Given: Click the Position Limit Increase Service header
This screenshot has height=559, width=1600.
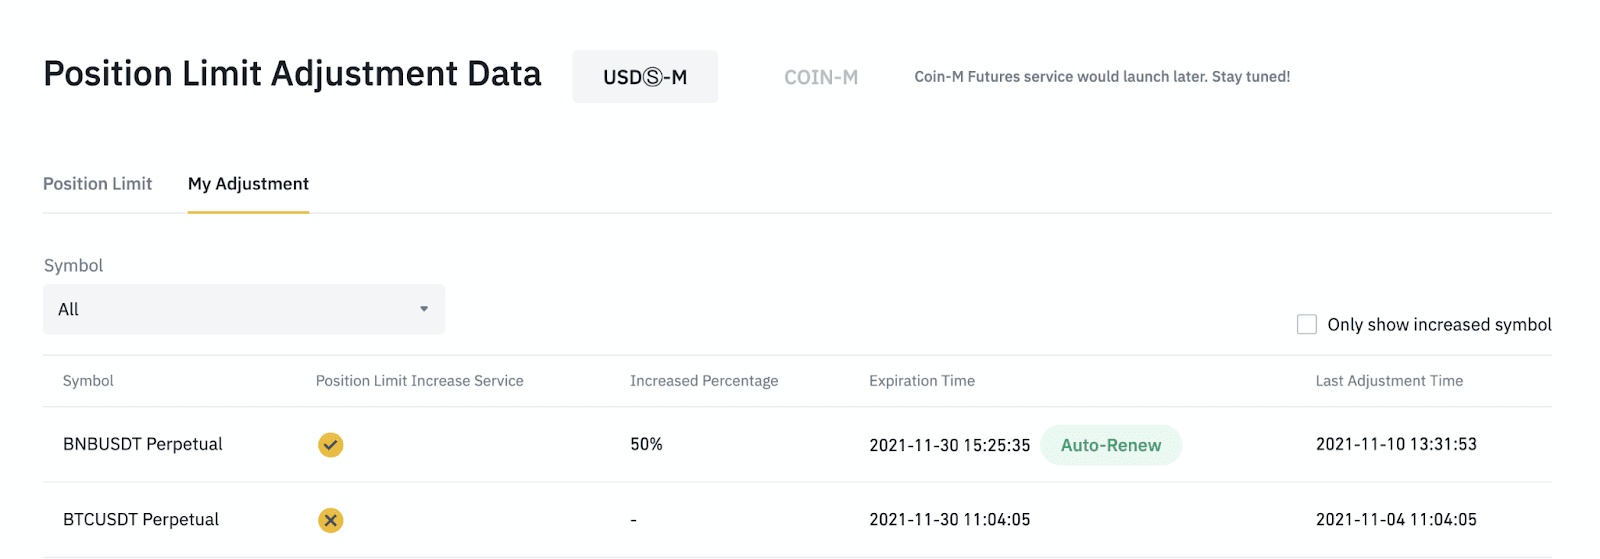Looking at the screenshot, I should click(420, 381).
